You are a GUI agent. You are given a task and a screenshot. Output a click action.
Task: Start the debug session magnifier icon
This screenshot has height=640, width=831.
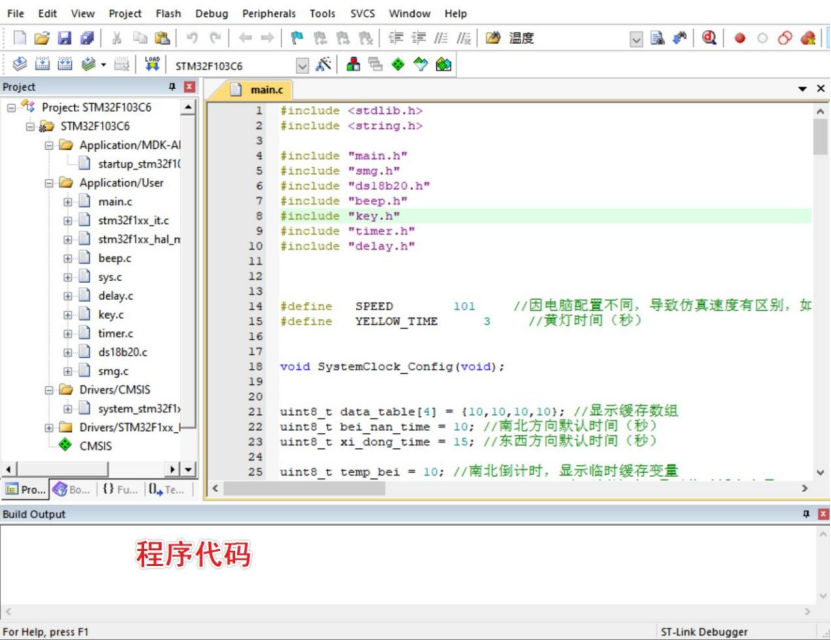[709, 38]
